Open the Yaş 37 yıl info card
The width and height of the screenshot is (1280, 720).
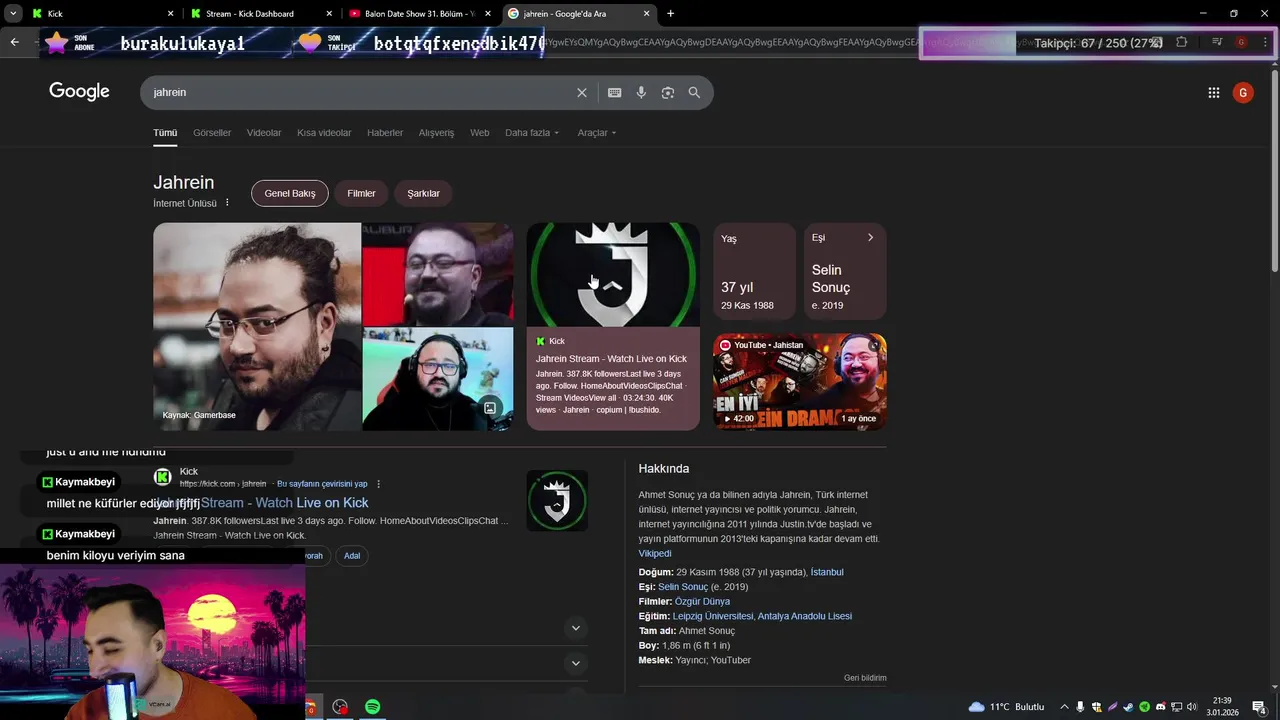pos(754,271)
